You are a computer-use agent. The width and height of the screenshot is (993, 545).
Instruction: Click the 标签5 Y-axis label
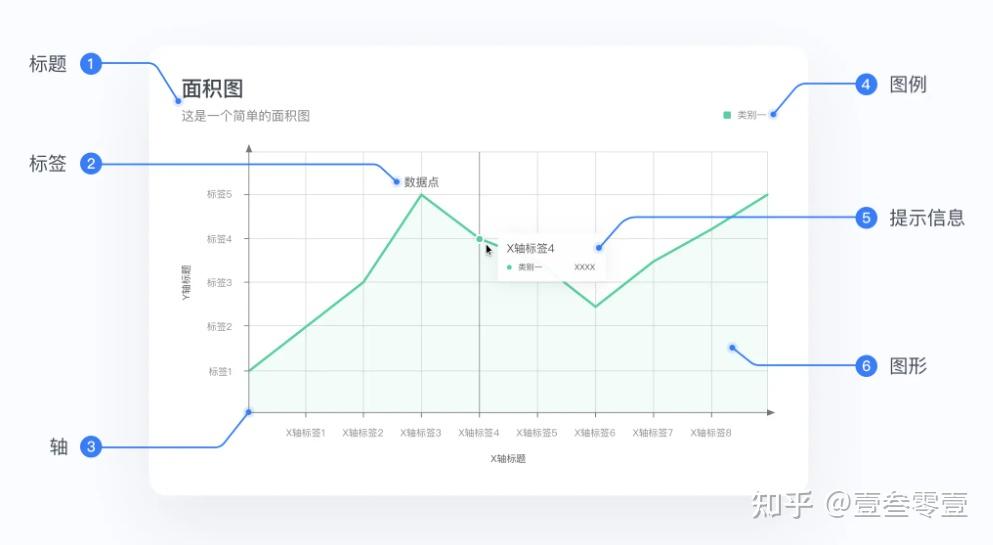tap(219, 194)
